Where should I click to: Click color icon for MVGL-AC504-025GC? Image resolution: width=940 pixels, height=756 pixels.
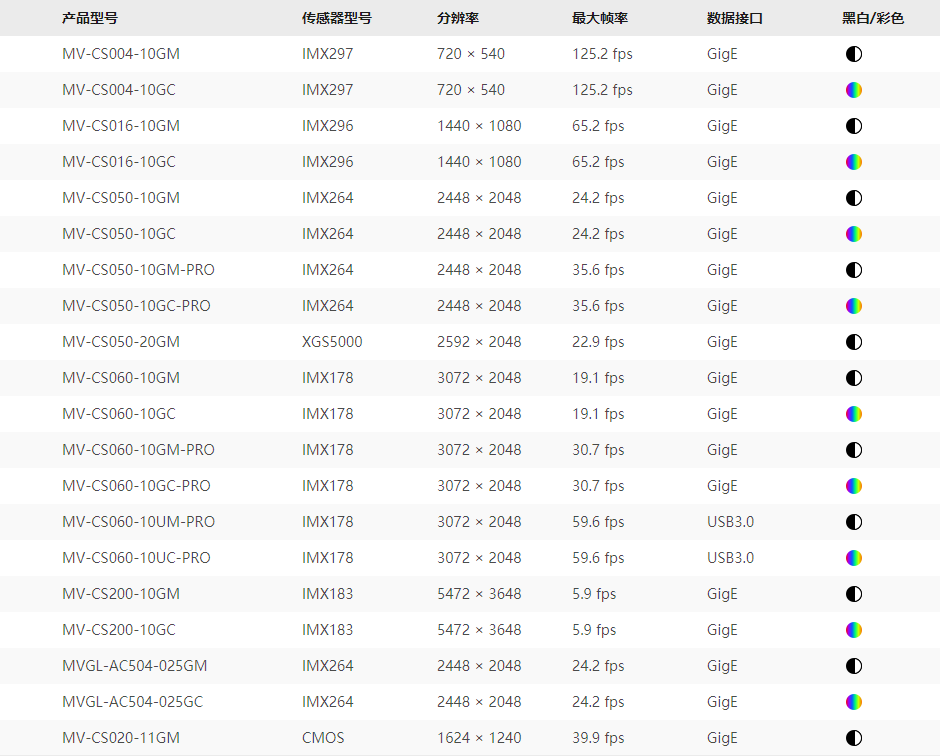point(853,702)
